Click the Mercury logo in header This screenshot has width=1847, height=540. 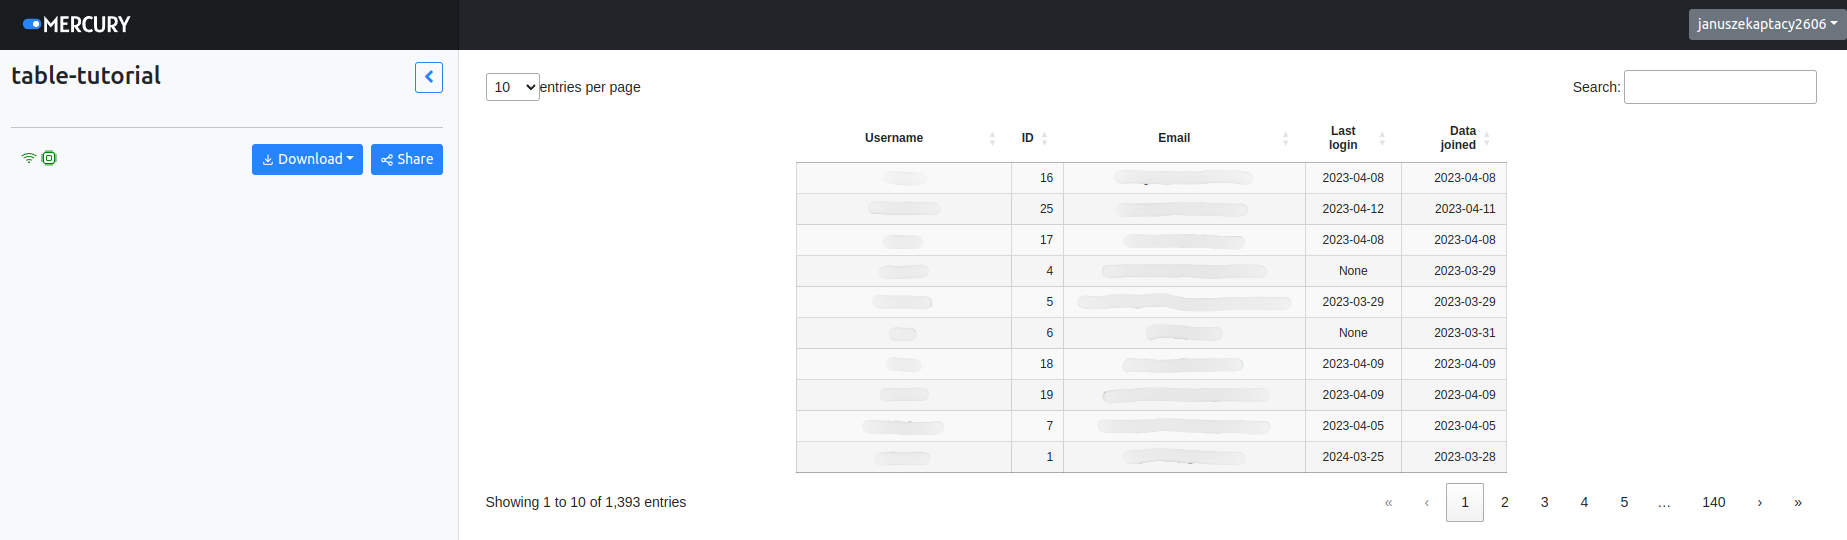pyautogui.click(x=77, y=24)
